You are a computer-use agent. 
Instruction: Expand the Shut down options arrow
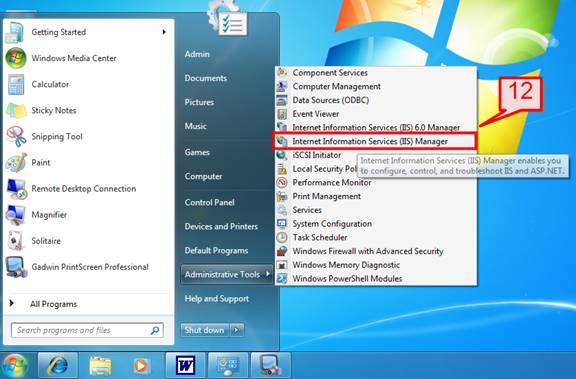tap(237, 330)
